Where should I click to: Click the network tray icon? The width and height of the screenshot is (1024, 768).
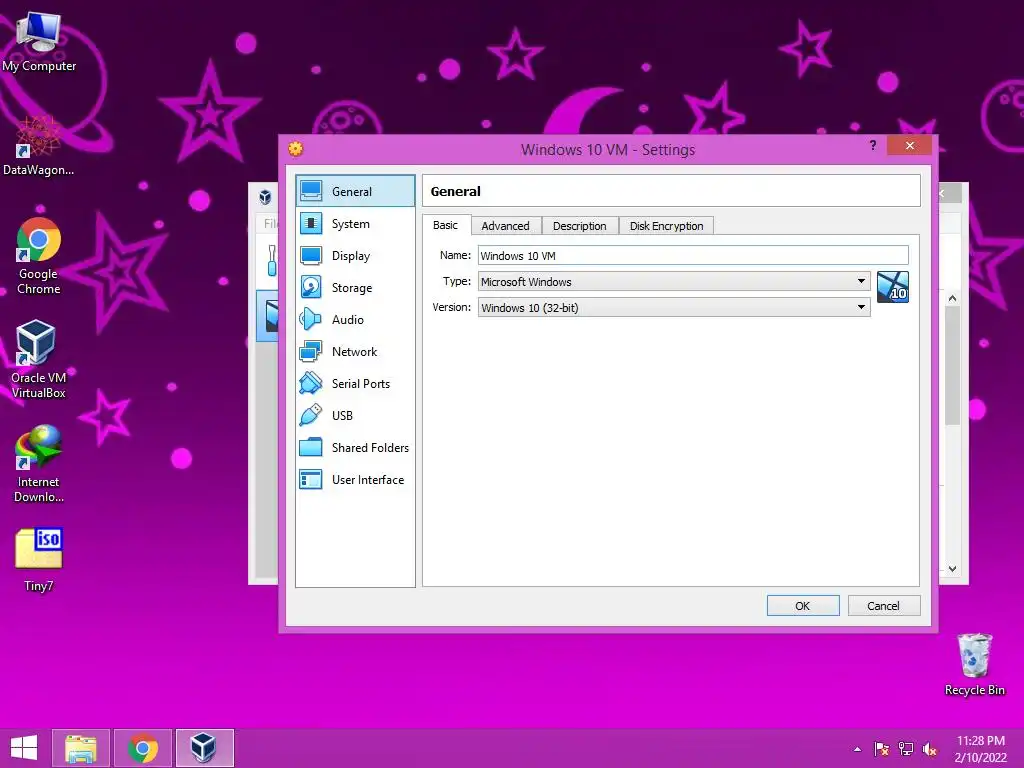pyautogui.click(x=906, y=750)
